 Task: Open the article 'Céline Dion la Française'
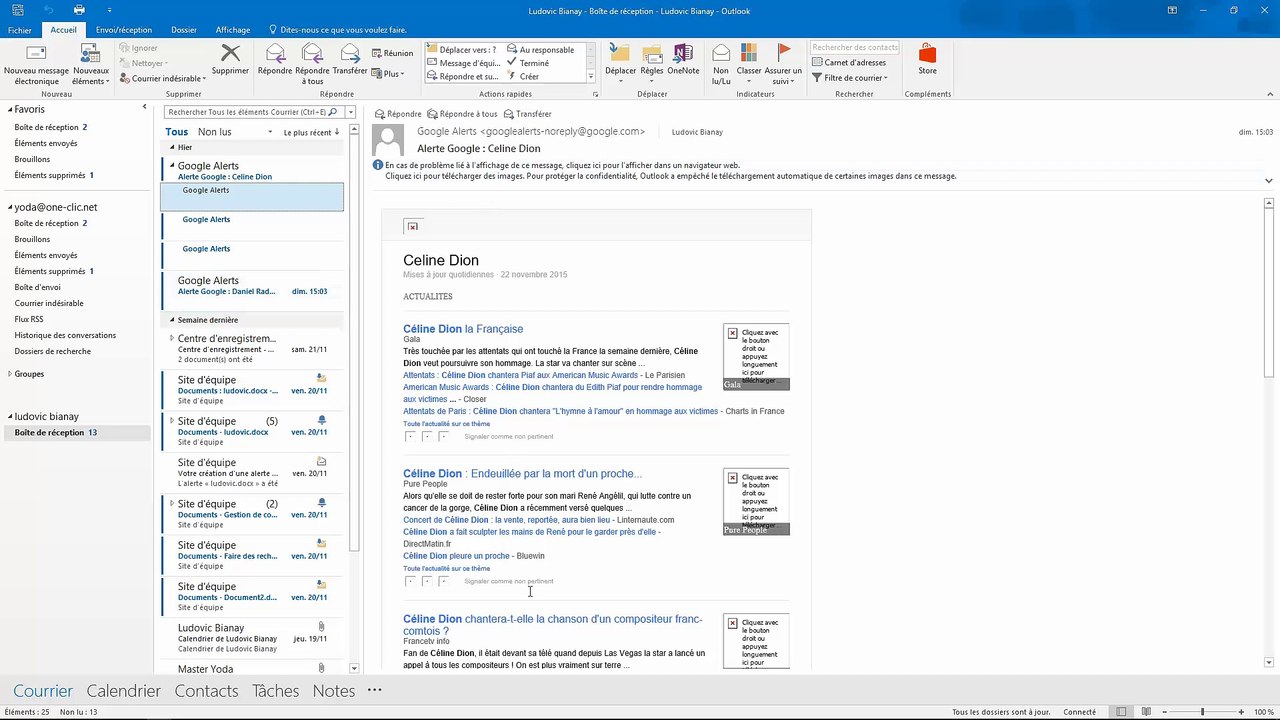click(463, 329)
